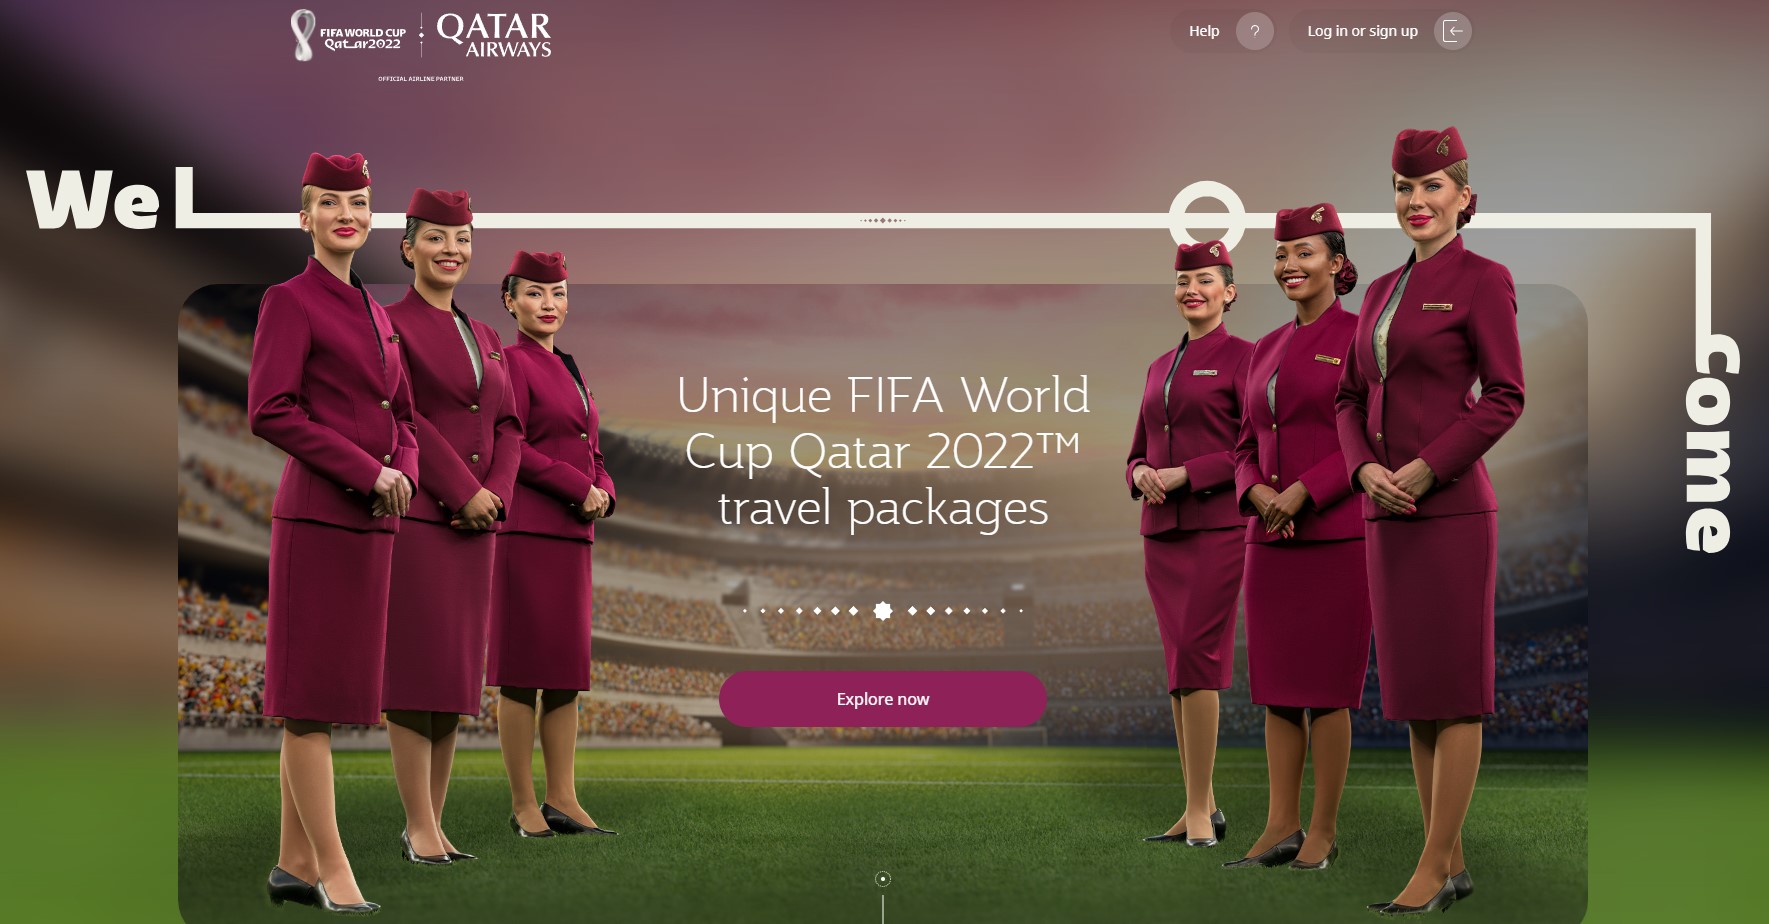Click the Explore now button

[883, 699]
